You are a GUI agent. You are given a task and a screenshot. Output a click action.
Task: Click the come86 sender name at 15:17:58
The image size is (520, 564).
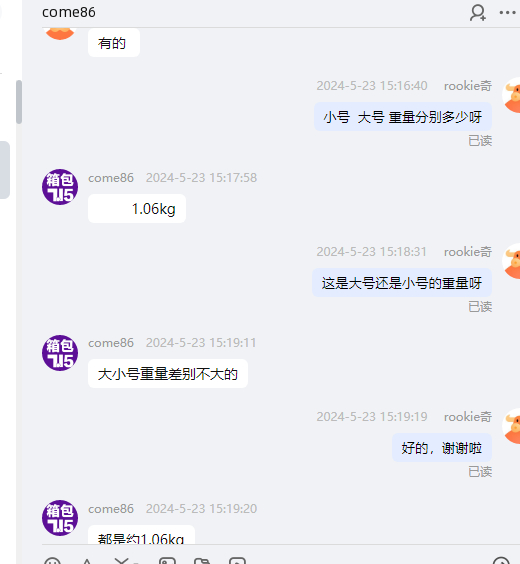[x=111, y=178]
